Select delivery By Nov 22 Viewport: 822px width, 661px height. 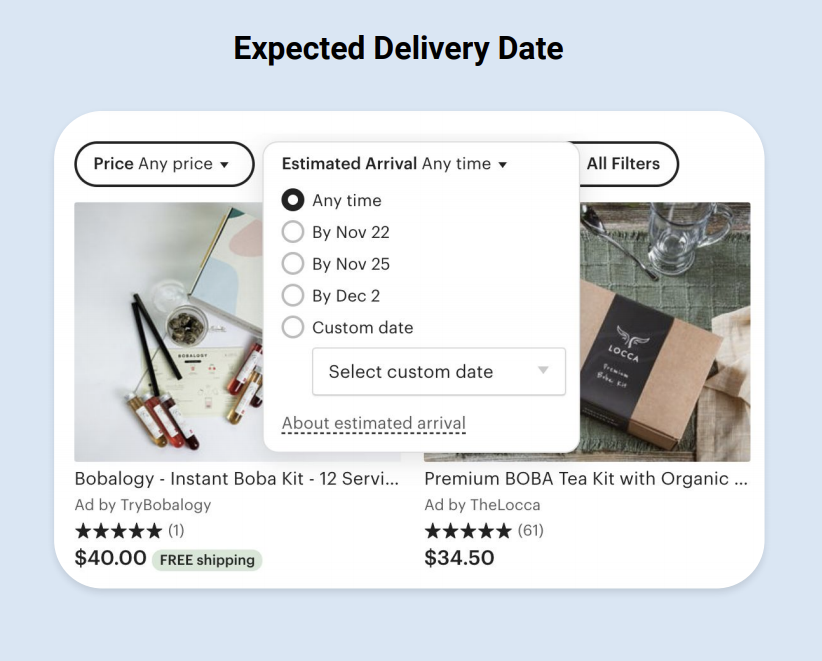[293, 232]
